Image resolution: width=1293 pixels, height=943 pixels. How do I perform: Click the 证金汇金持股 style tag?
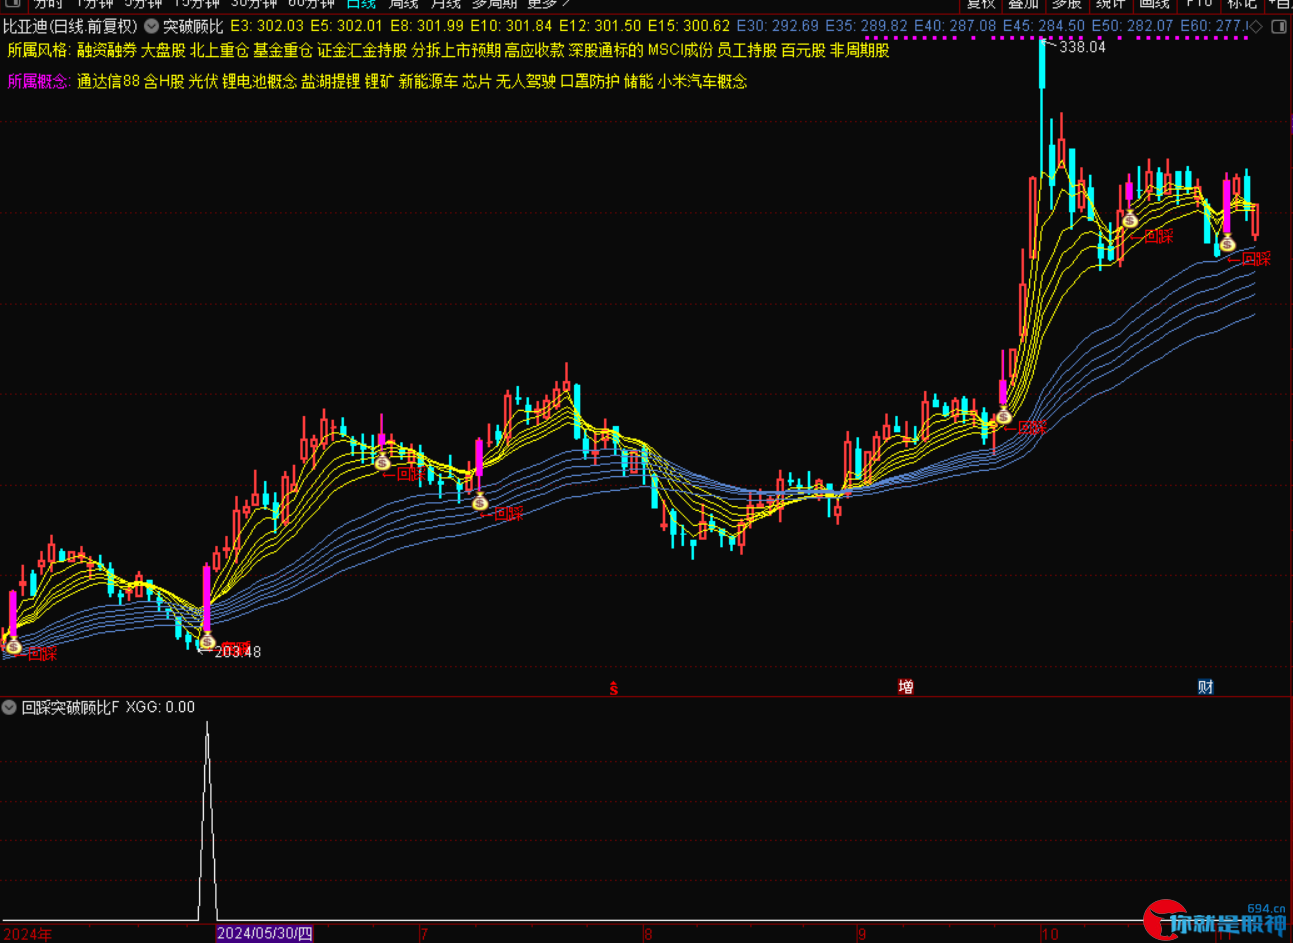coord(362,50)
